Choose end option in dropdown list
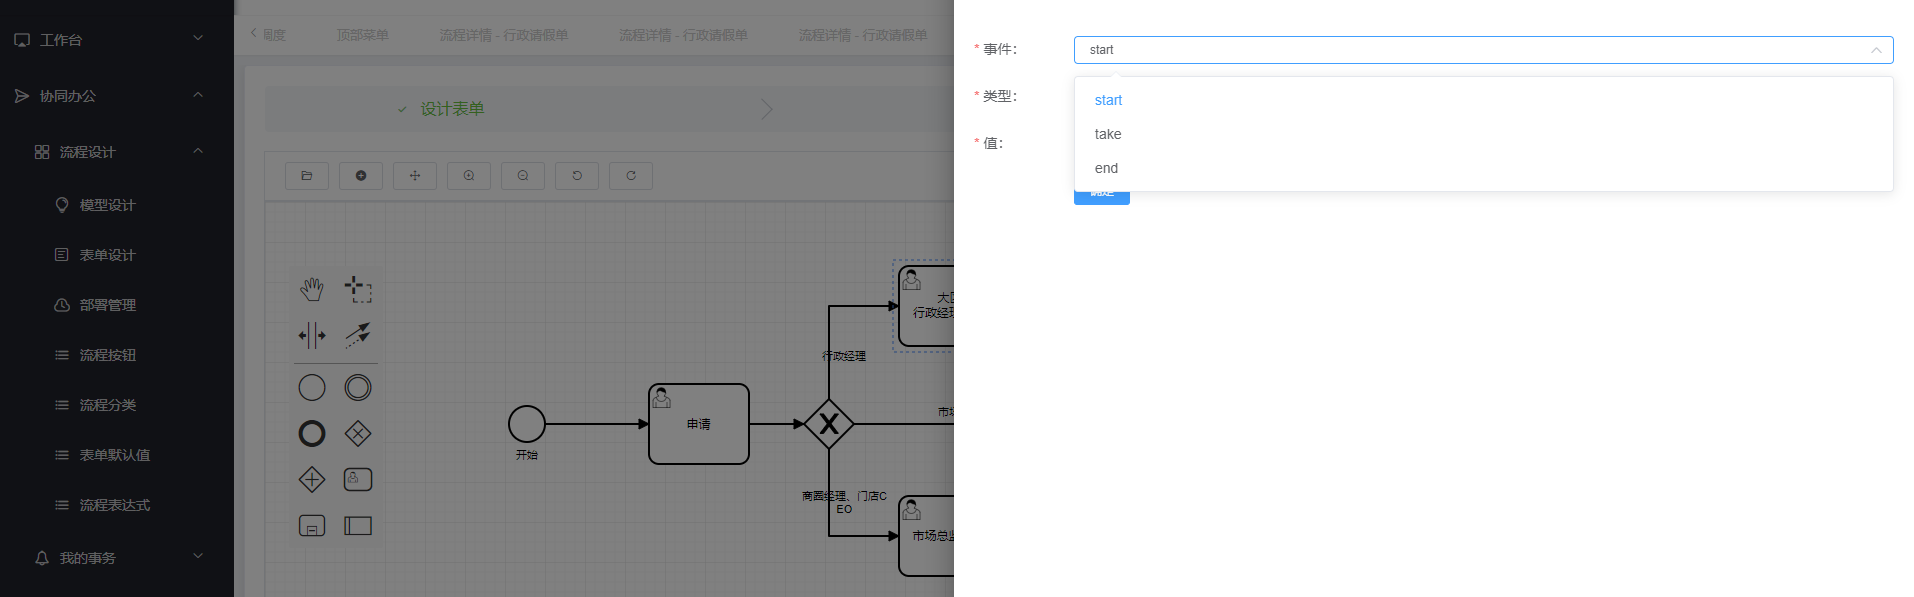The image size is (1914, 597). tap(1484, 168)
